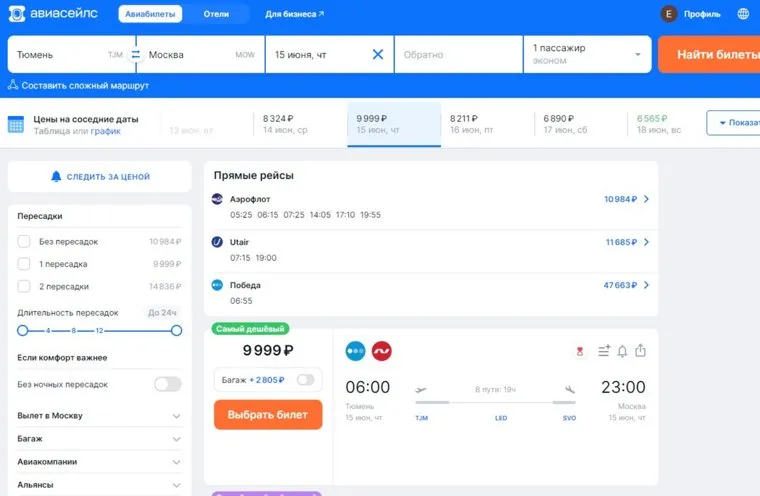Click the bell icon on ticket card
Viewport: 760px width, 496px height.
coord(622,351)
